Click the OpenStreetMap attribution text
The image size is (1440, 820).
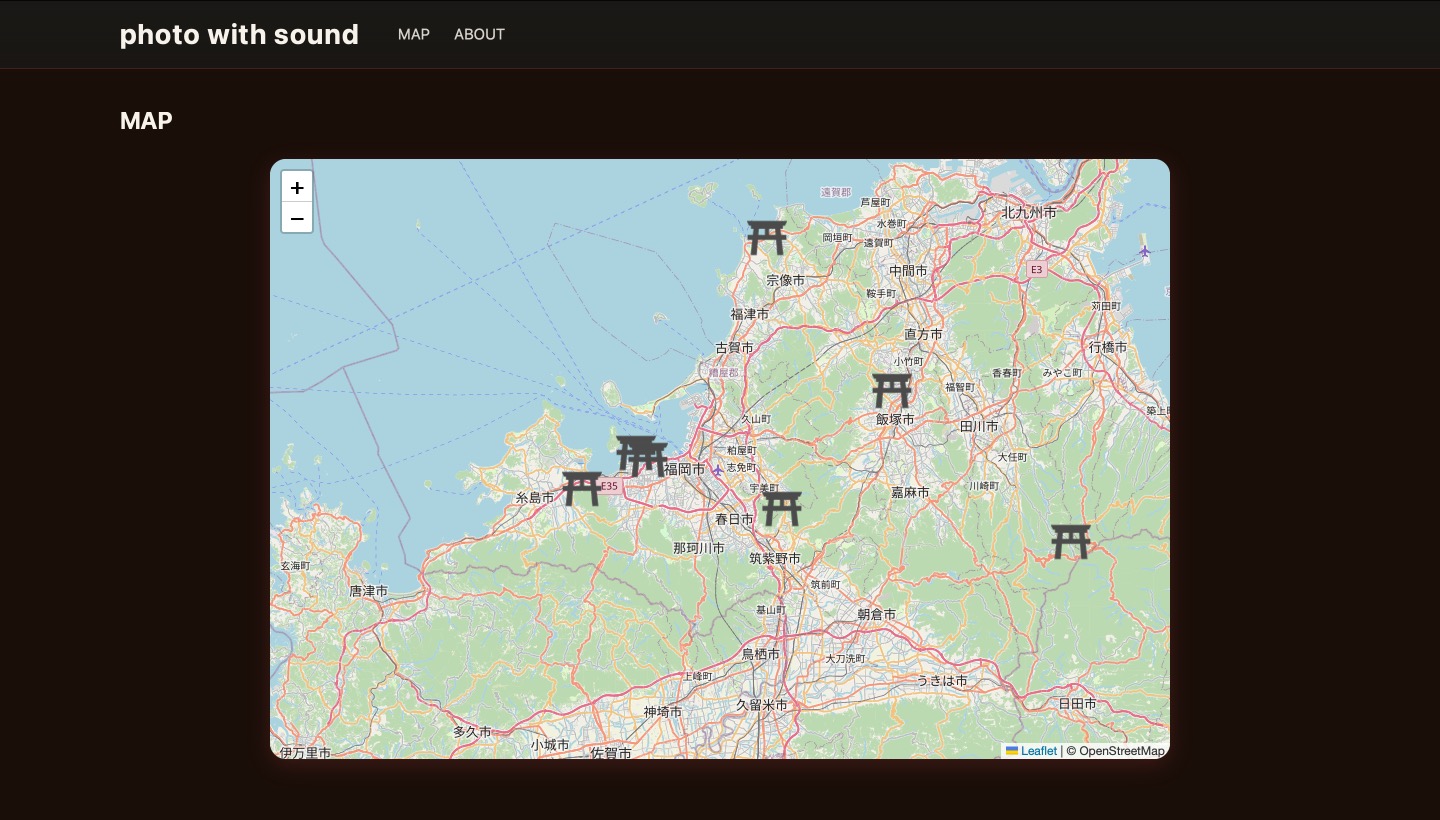[1120, 751]
